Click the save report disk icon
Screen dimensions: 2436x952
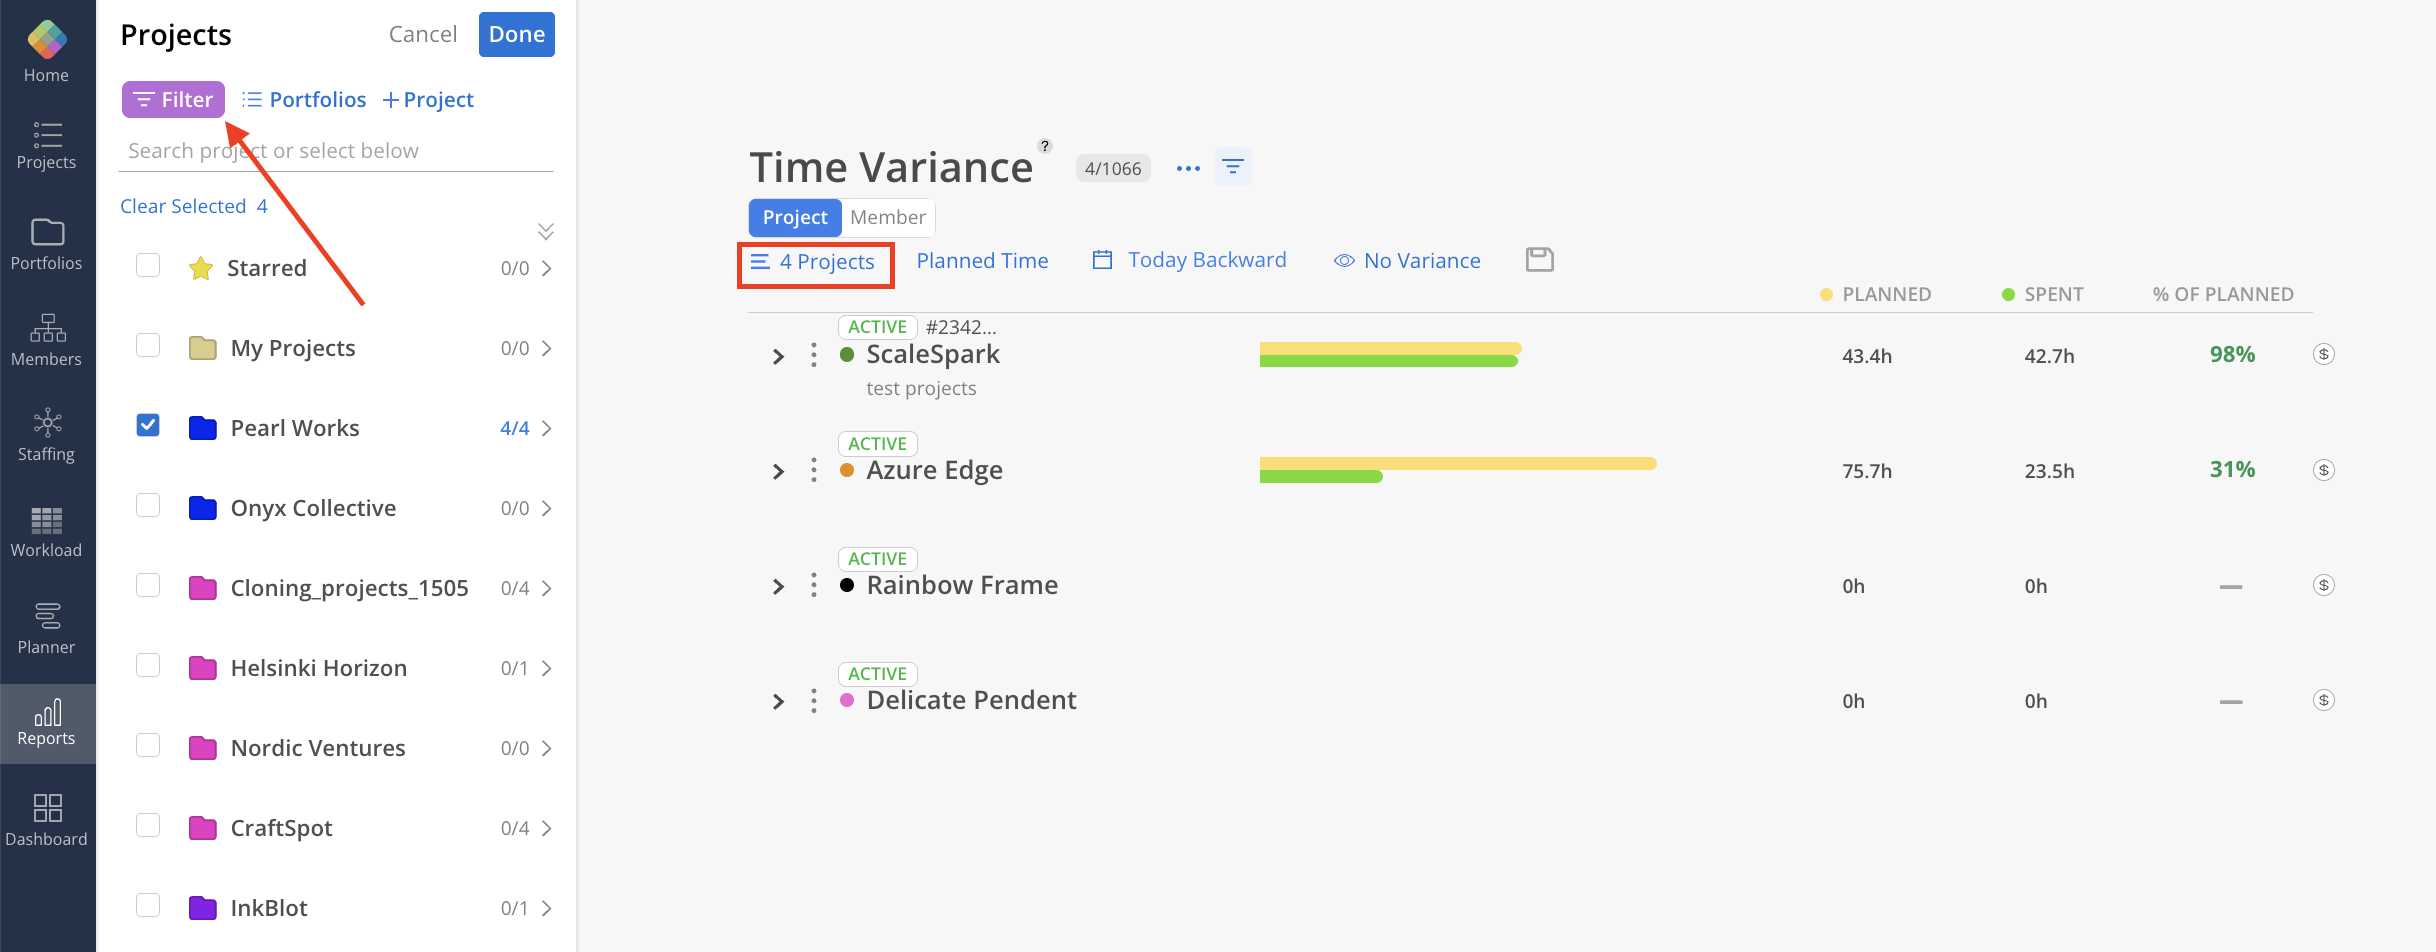(1539, 260)
